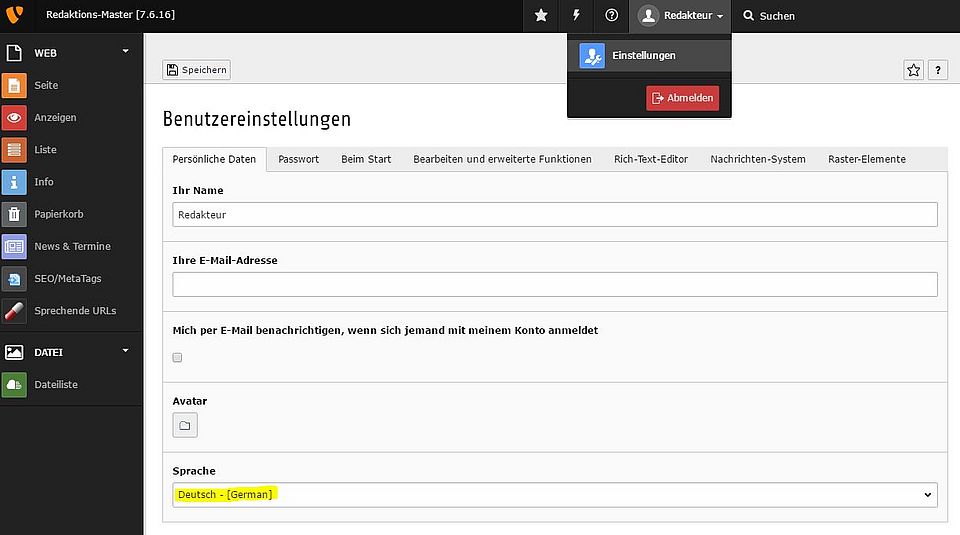Screen dimensions: 960x535
Task: Open the Sprache language dropdown
Action: point(554,495)
